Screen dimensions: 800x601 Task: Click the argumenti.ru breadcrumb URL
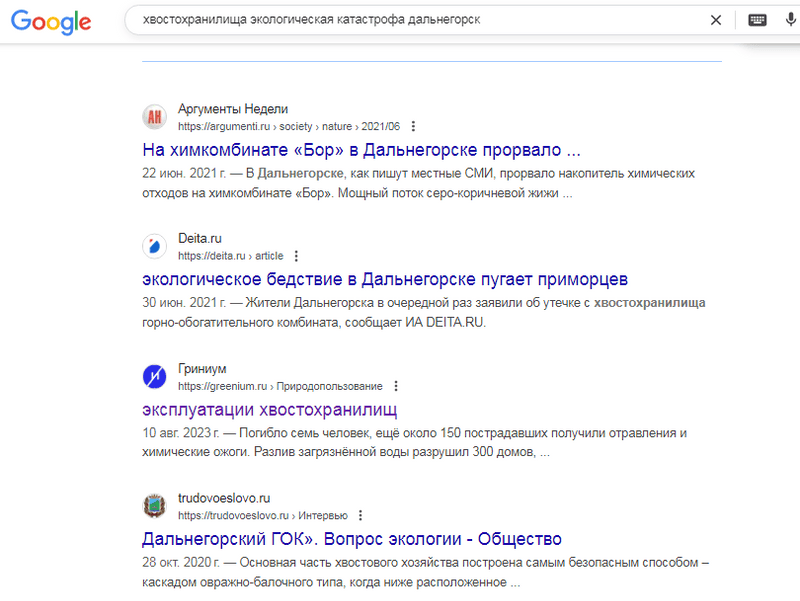pyautogui.click(x=289, y=126)
